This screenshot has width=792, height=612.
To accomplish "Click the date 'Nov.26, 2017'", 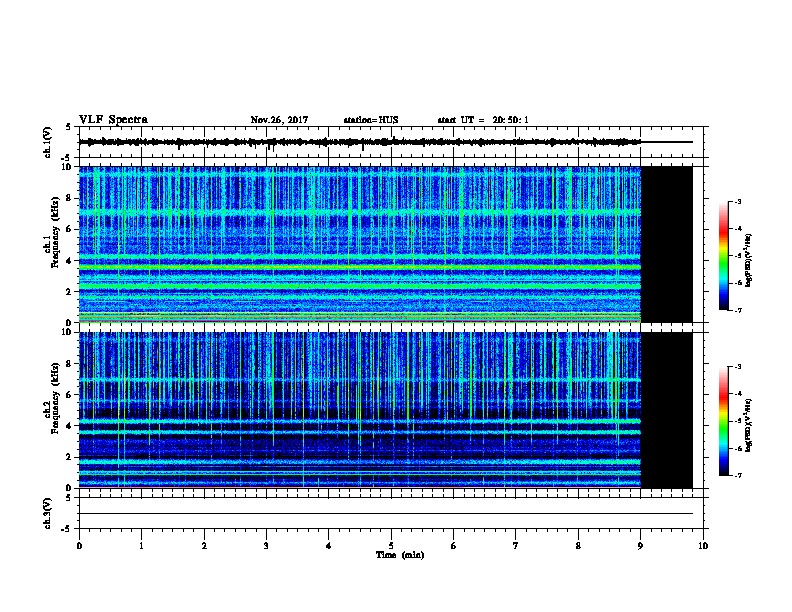I will (x=279, y=120).
